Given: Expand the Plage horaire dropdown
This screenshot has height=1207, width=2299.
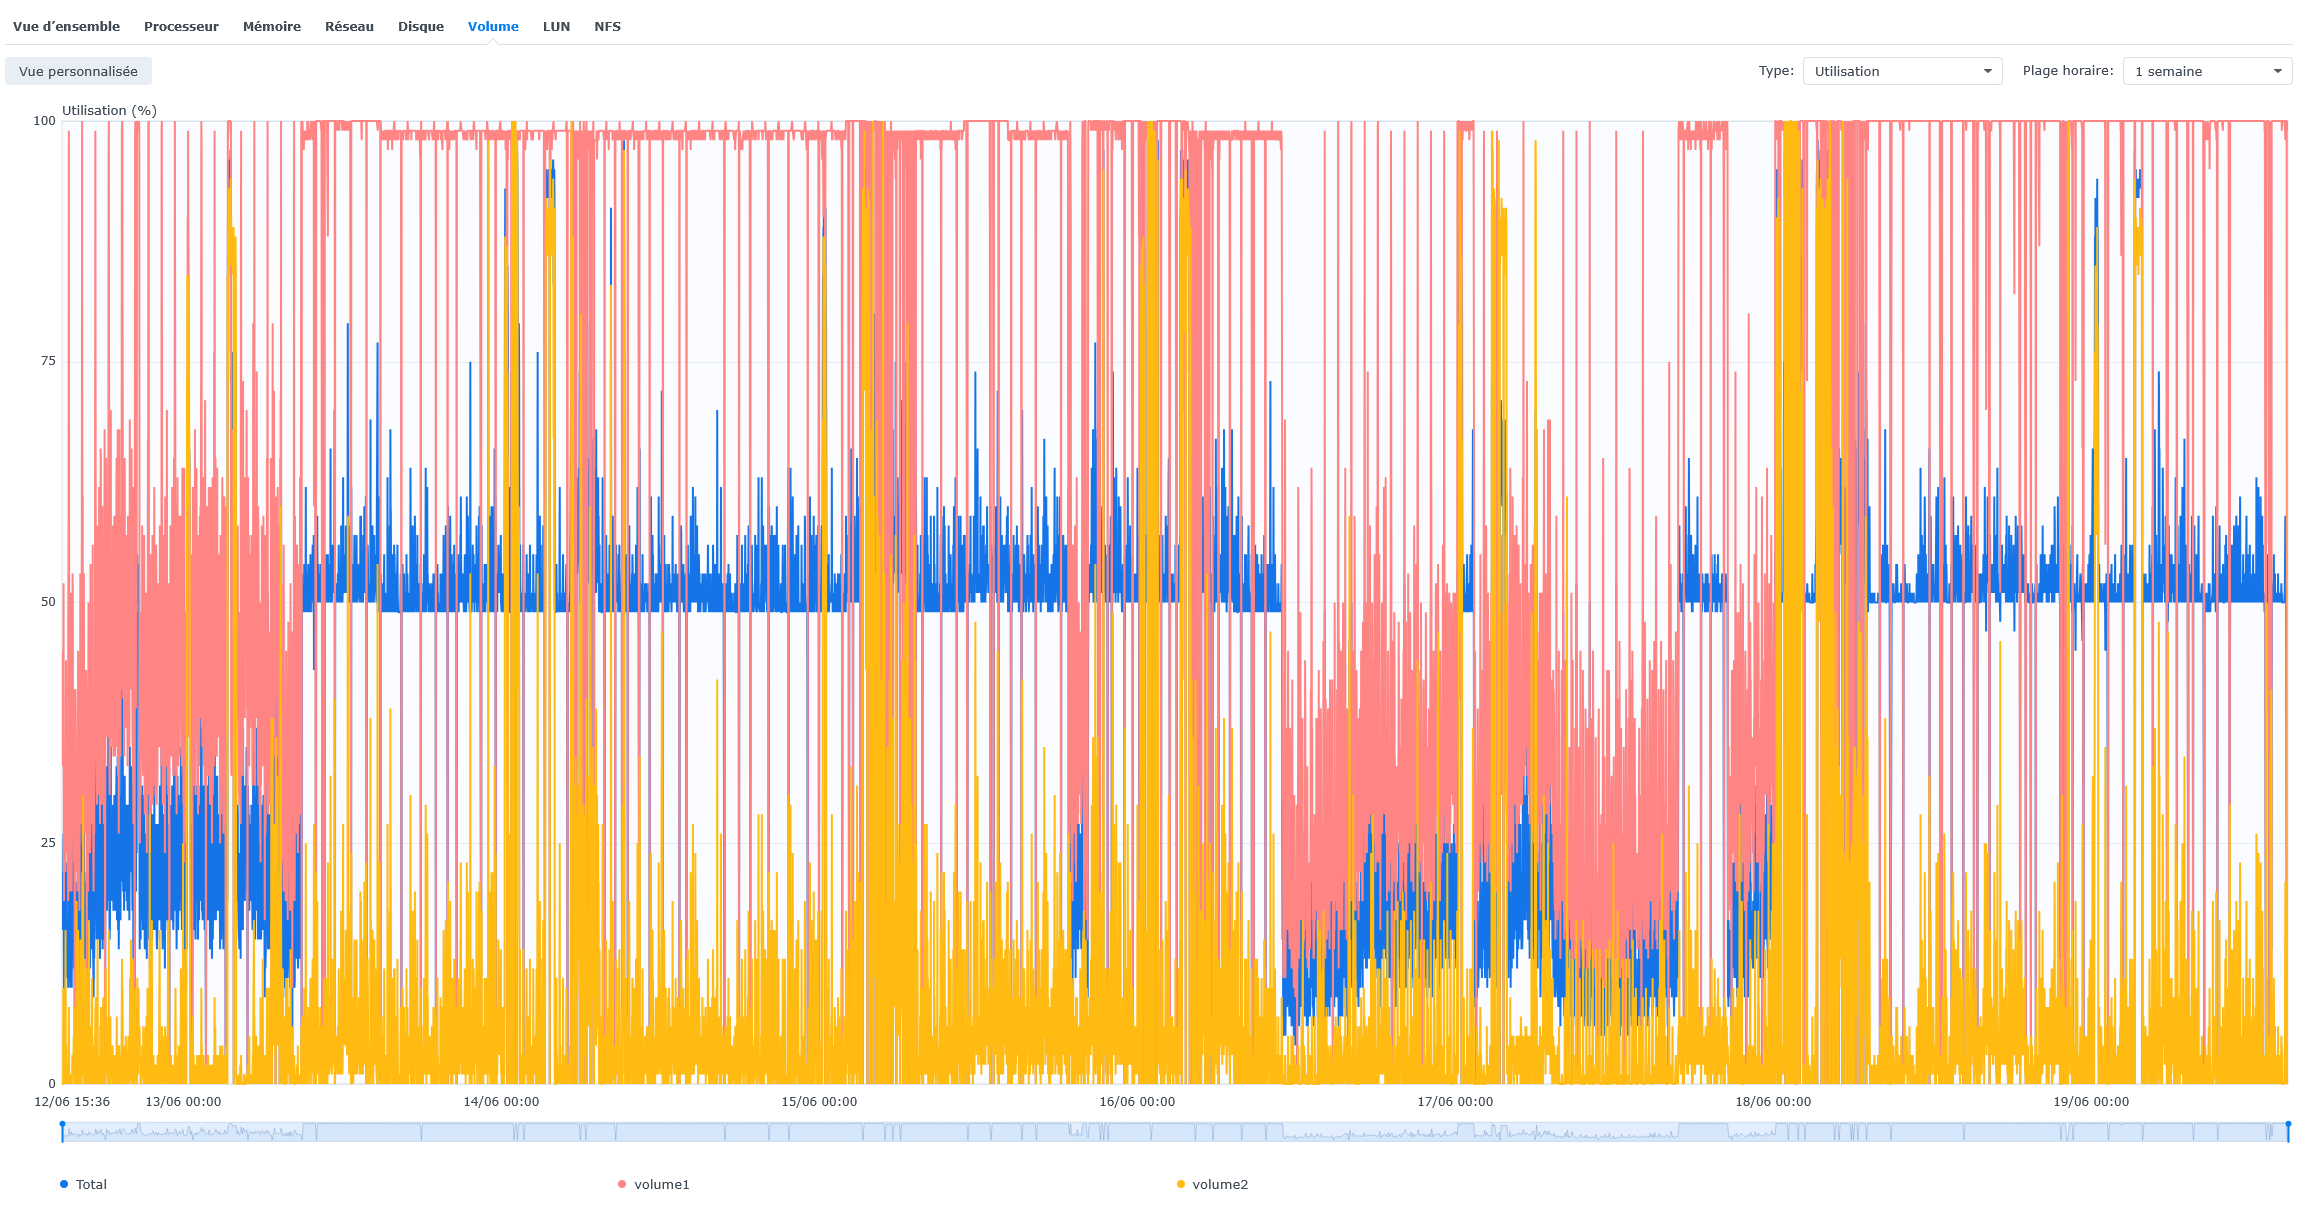Looking at the screenshot, I should pyautogui.click(x=2206, y=71).
